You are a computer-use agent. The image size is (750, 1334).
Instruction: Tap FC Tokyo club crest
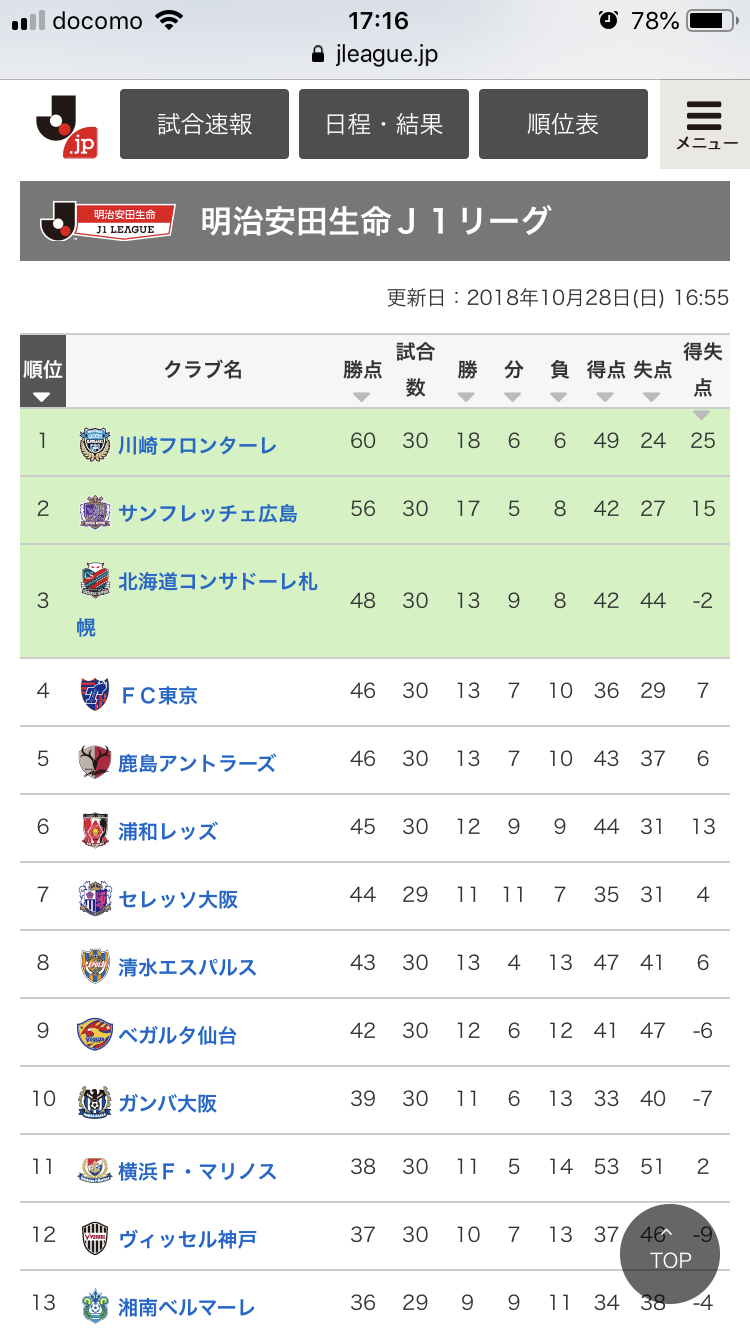[x=93, y=694]
